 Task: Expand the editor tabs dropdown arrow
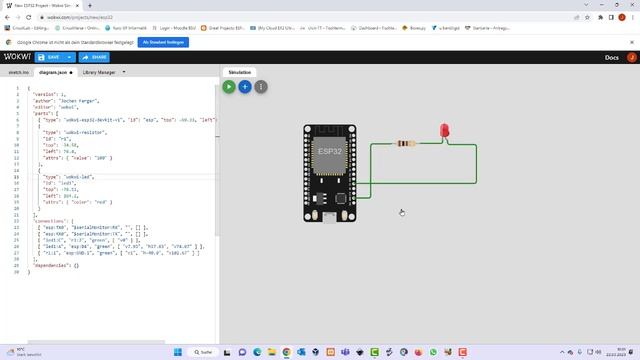[x=124, y=72]
